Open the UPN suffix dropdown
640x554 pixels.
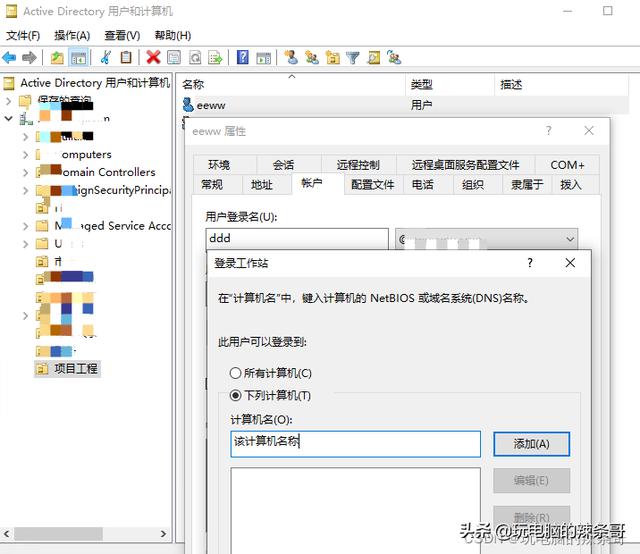[570, 239]
